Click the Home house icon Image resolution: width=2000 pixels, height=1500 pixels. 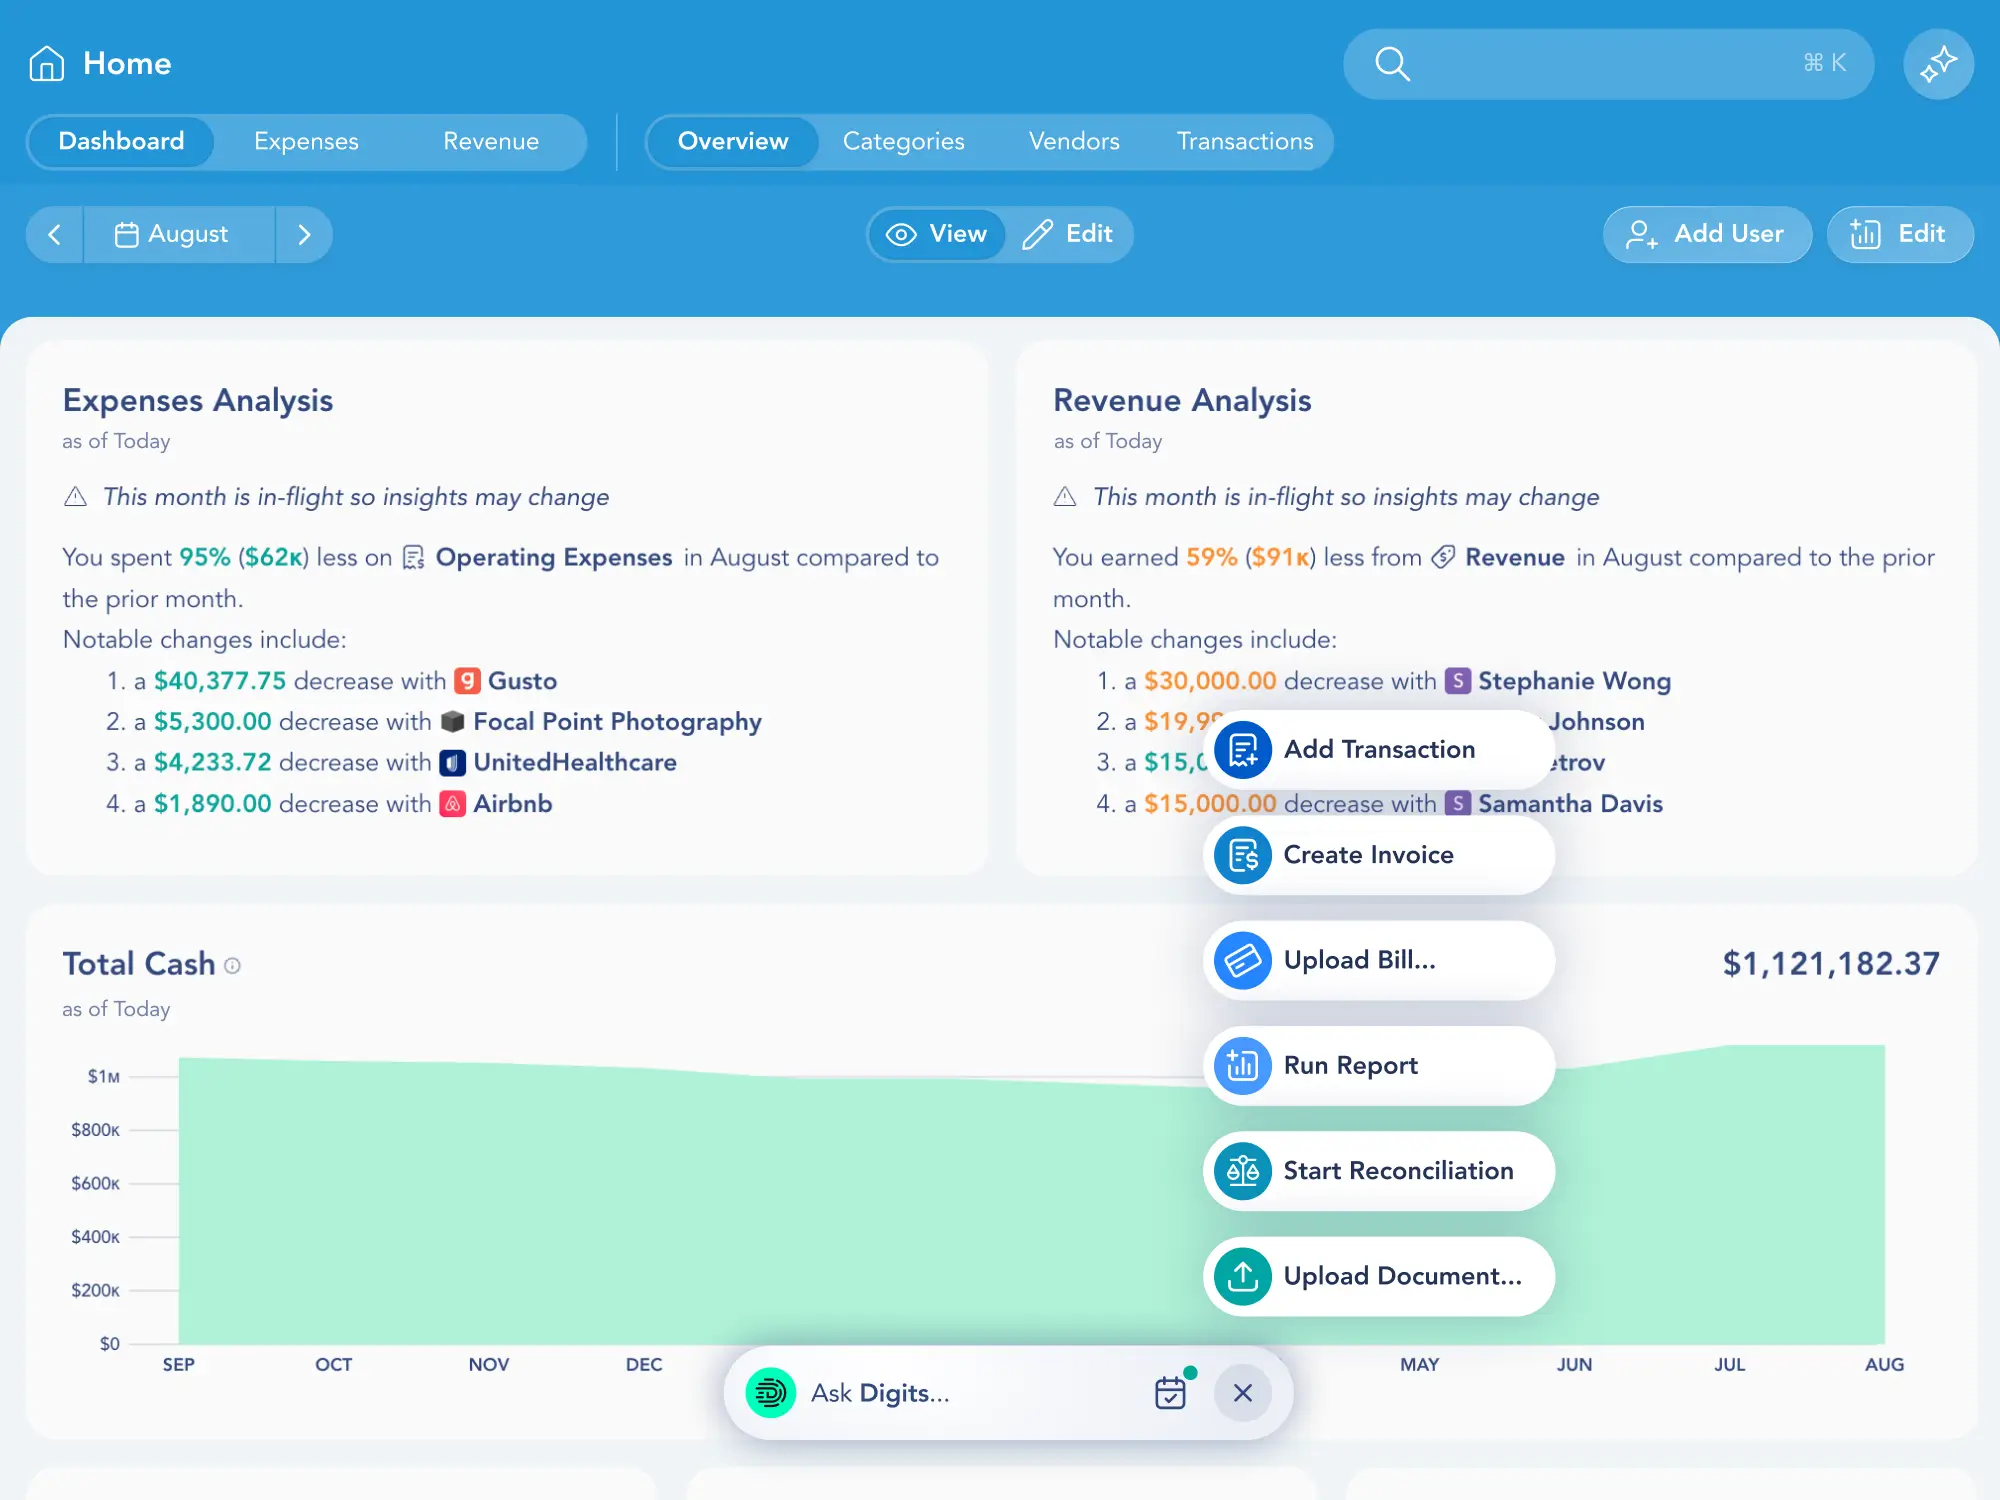pyautogui.click(x=46, y=63)
